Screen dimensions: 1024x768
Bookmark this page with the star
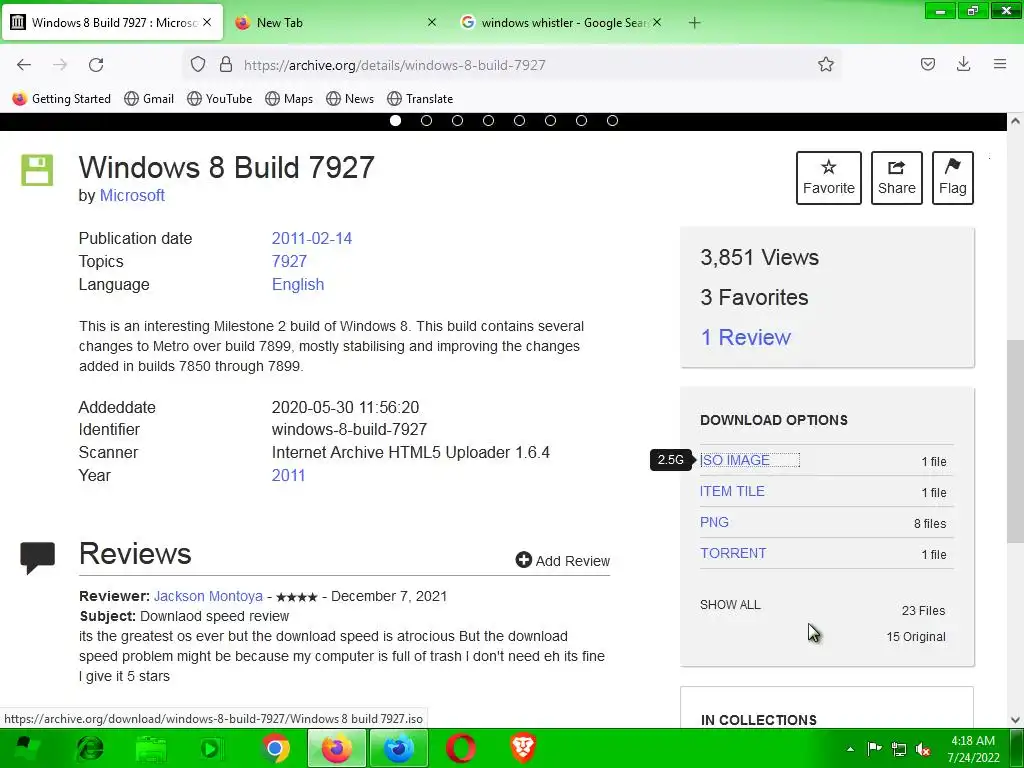coord(825,64)
